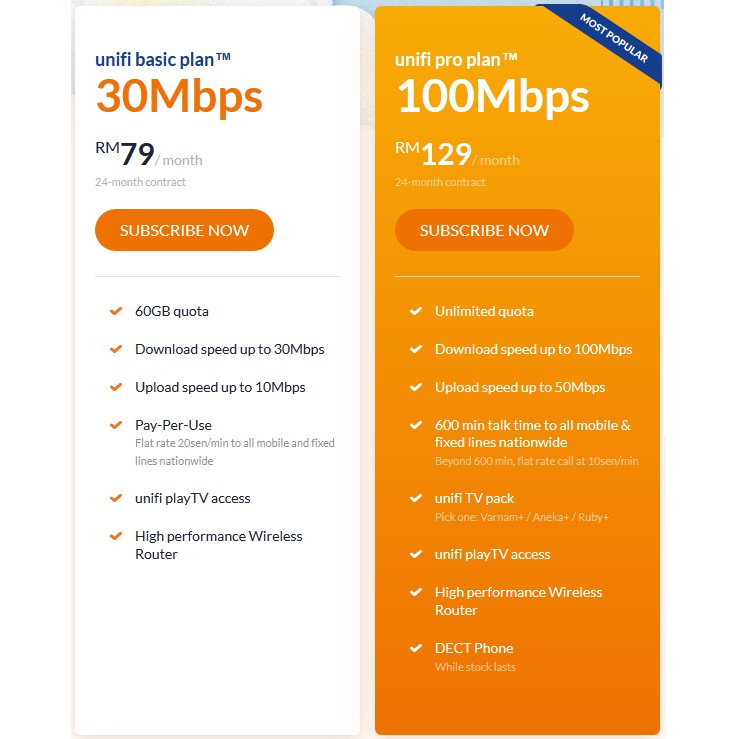Screen dimensions: 739x739
Task: Click the checkmark beside unifi TV pack
Action: coord(416,498)
